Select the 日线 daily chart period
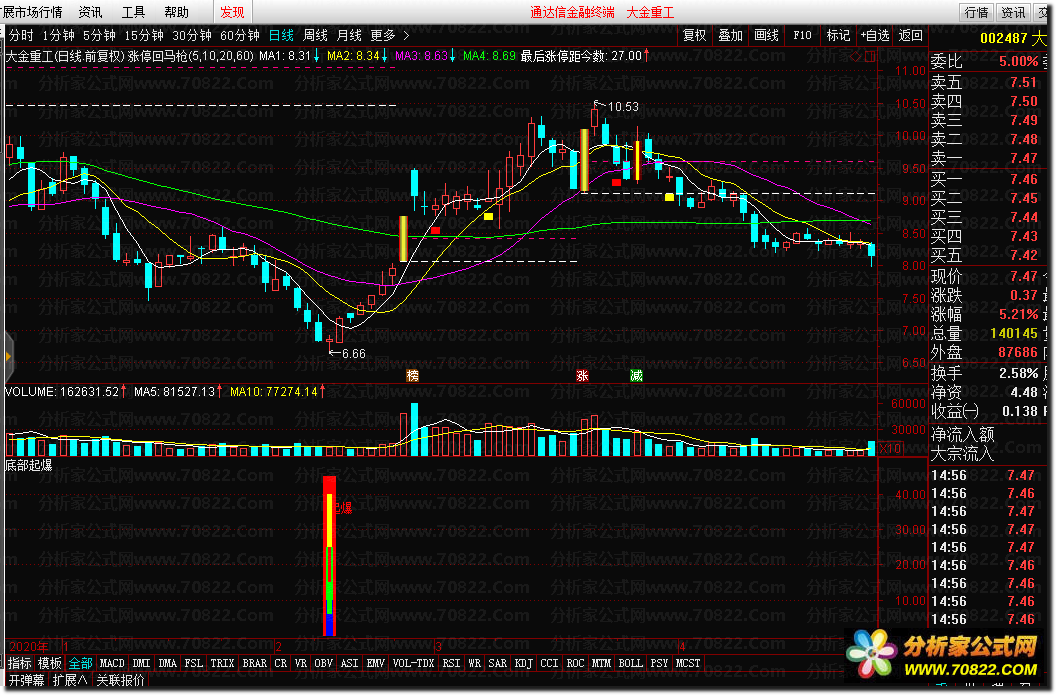Screen dimensions: 1057x695 click(x=281, y=35)
